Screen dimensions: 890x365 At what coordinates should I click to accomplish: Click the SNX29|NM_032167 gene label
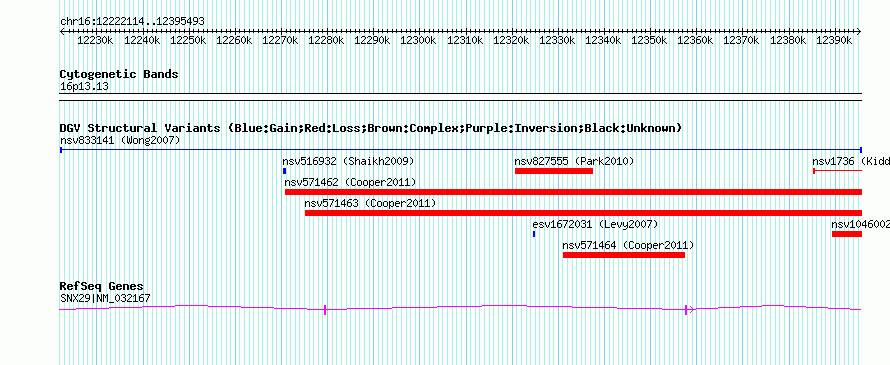[105, 298]
